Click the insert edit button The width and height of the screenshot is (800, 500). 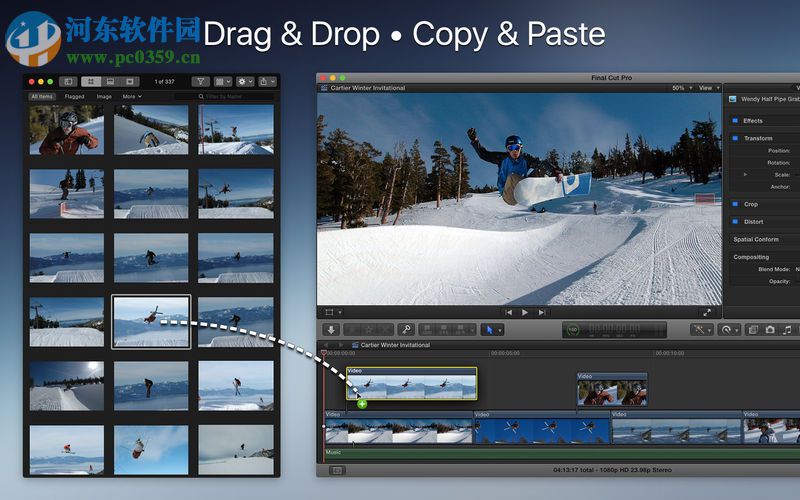coord(444,330)
